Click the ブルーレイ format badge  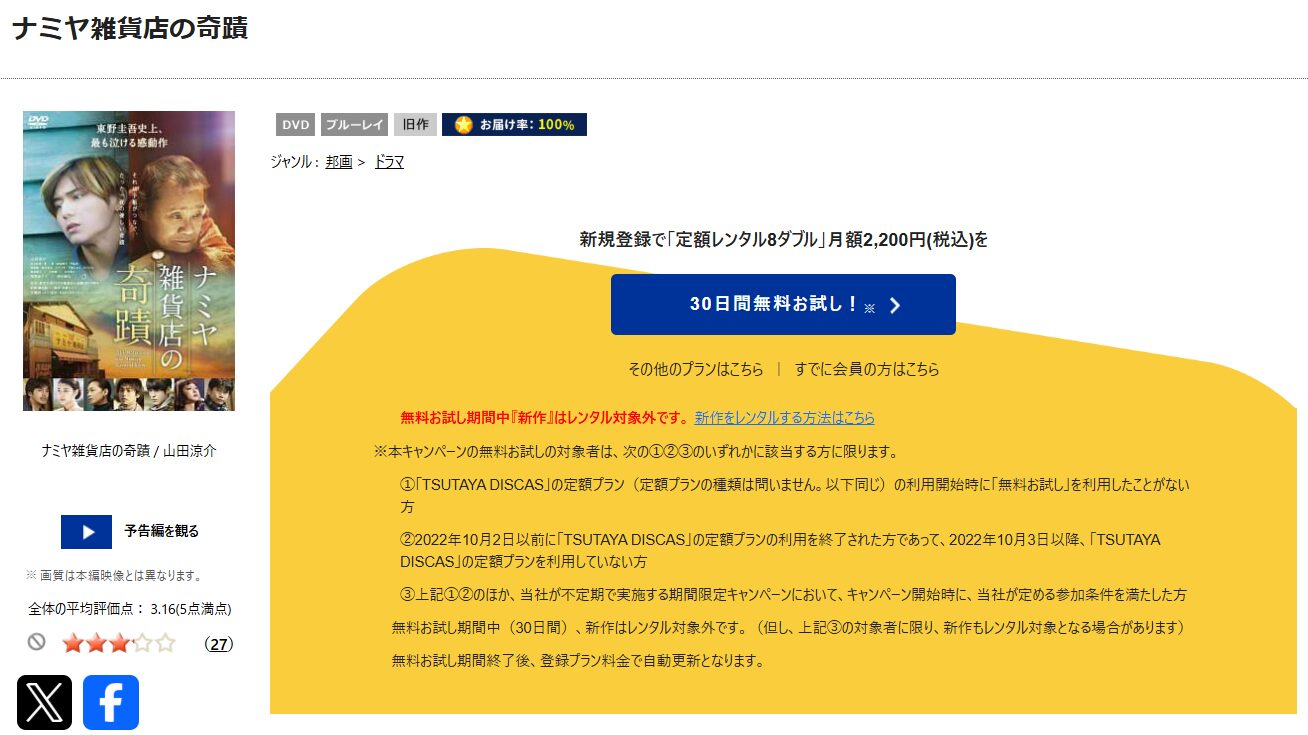click(x=354, y=125)
